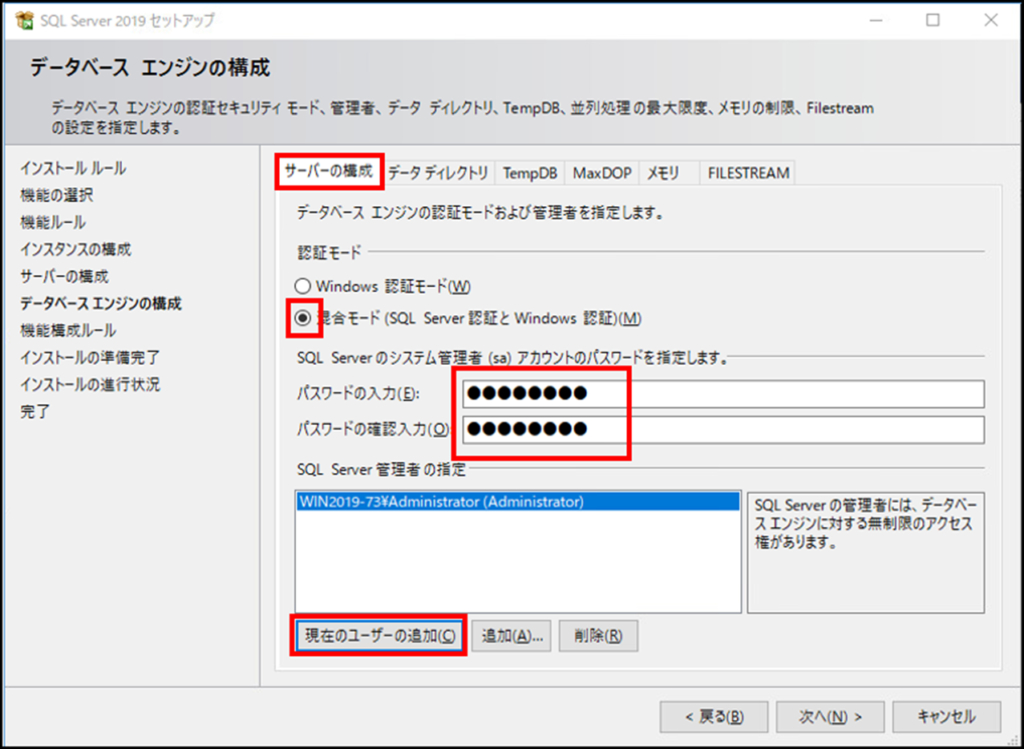Maximize the setup window
Image resolution: width=1024 pixels, height=749 pixels.
(x=933, y=20)
